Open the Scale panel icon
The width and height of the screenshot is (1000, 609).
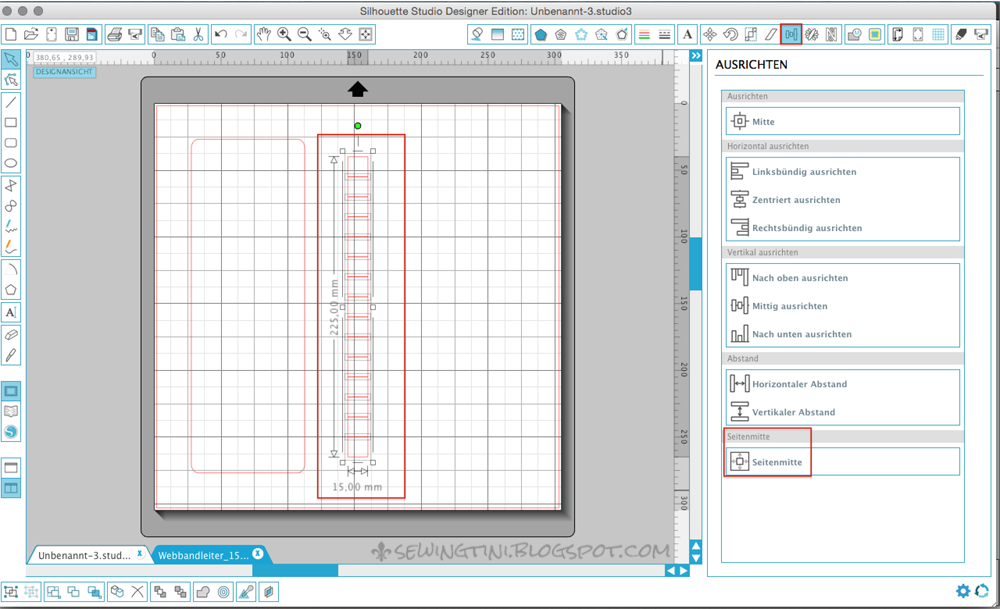coord(751,34)
